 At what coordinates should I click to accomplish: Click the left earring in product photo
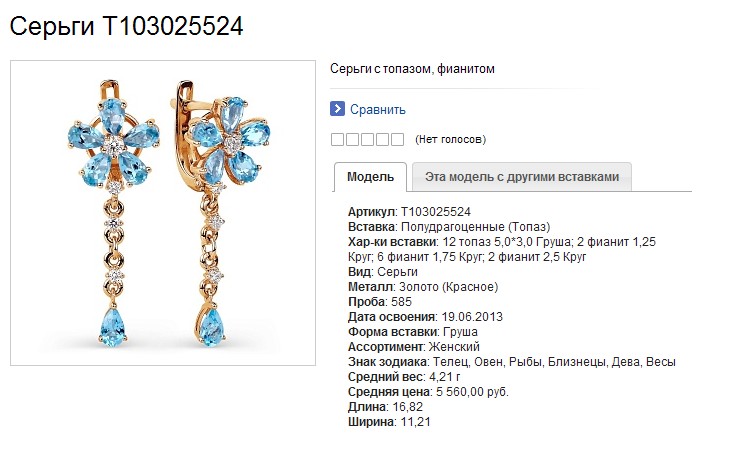[113, 213]
